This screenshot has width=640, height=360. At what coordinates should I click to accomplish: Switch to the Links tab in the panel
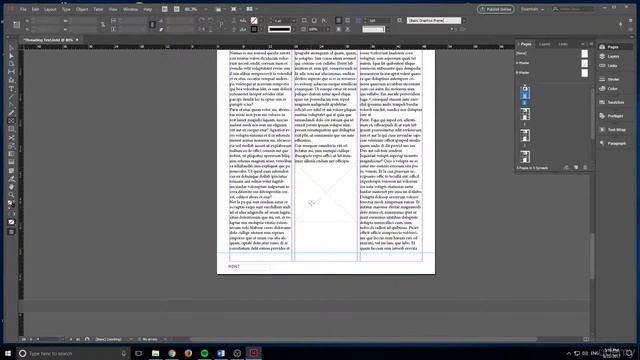pos(563,44)
